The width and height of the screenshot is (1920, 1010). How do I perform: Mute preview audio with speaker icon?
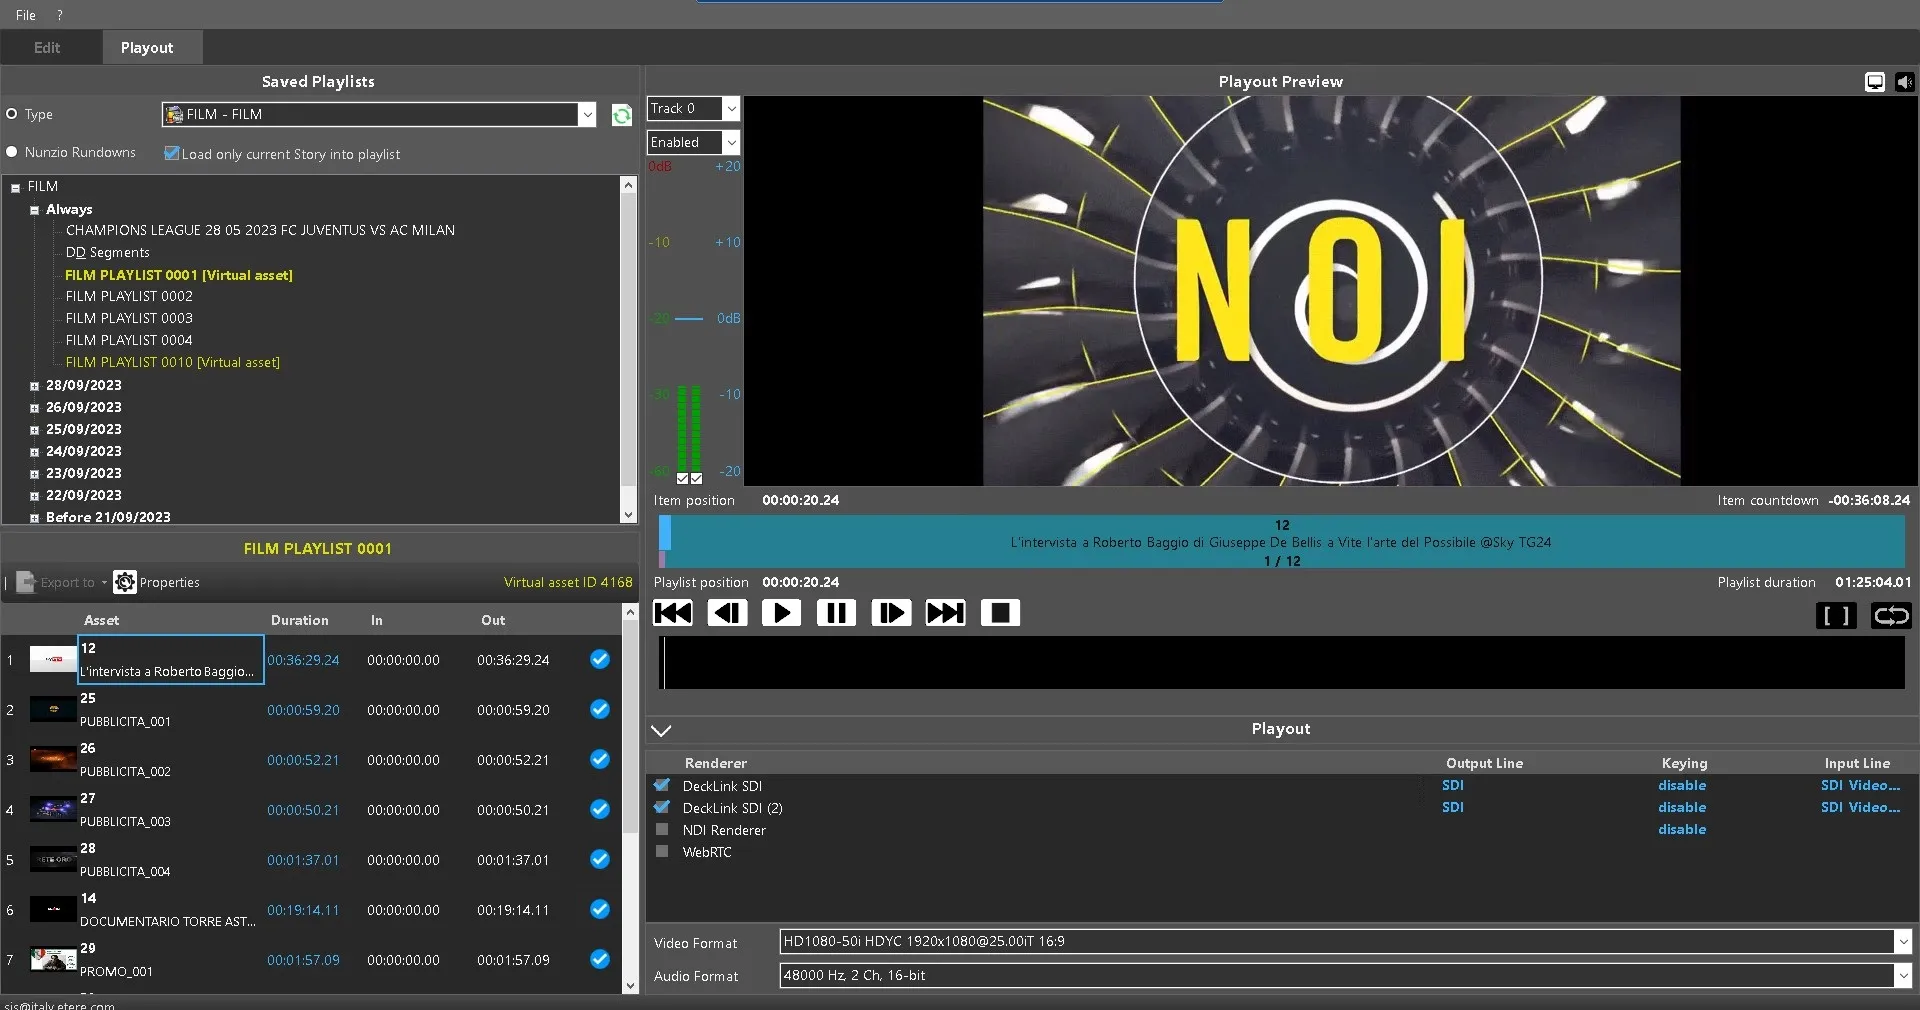pos(1904,82)
